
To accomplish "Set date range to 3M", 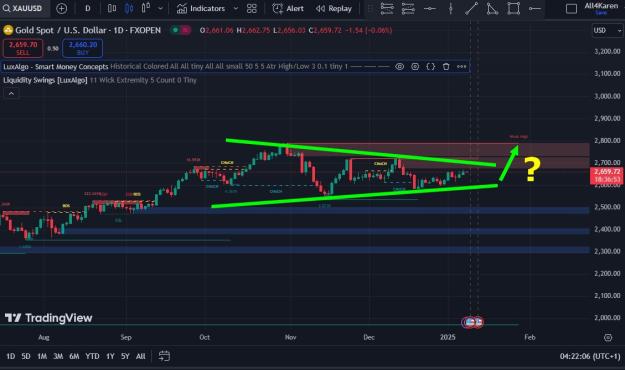I will click(x=58, y=356).
